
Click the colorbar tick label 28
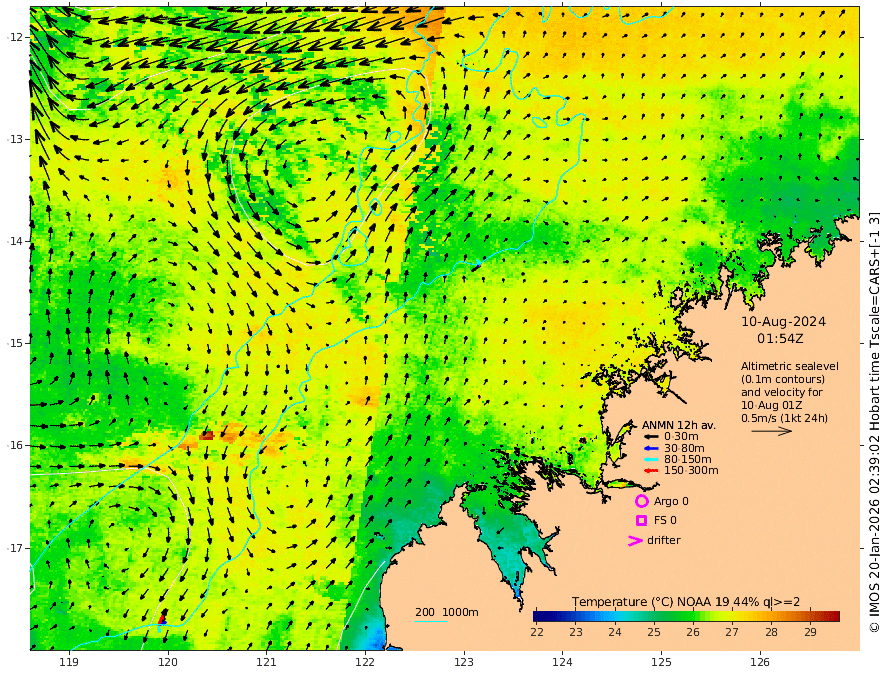click(771, 632)
